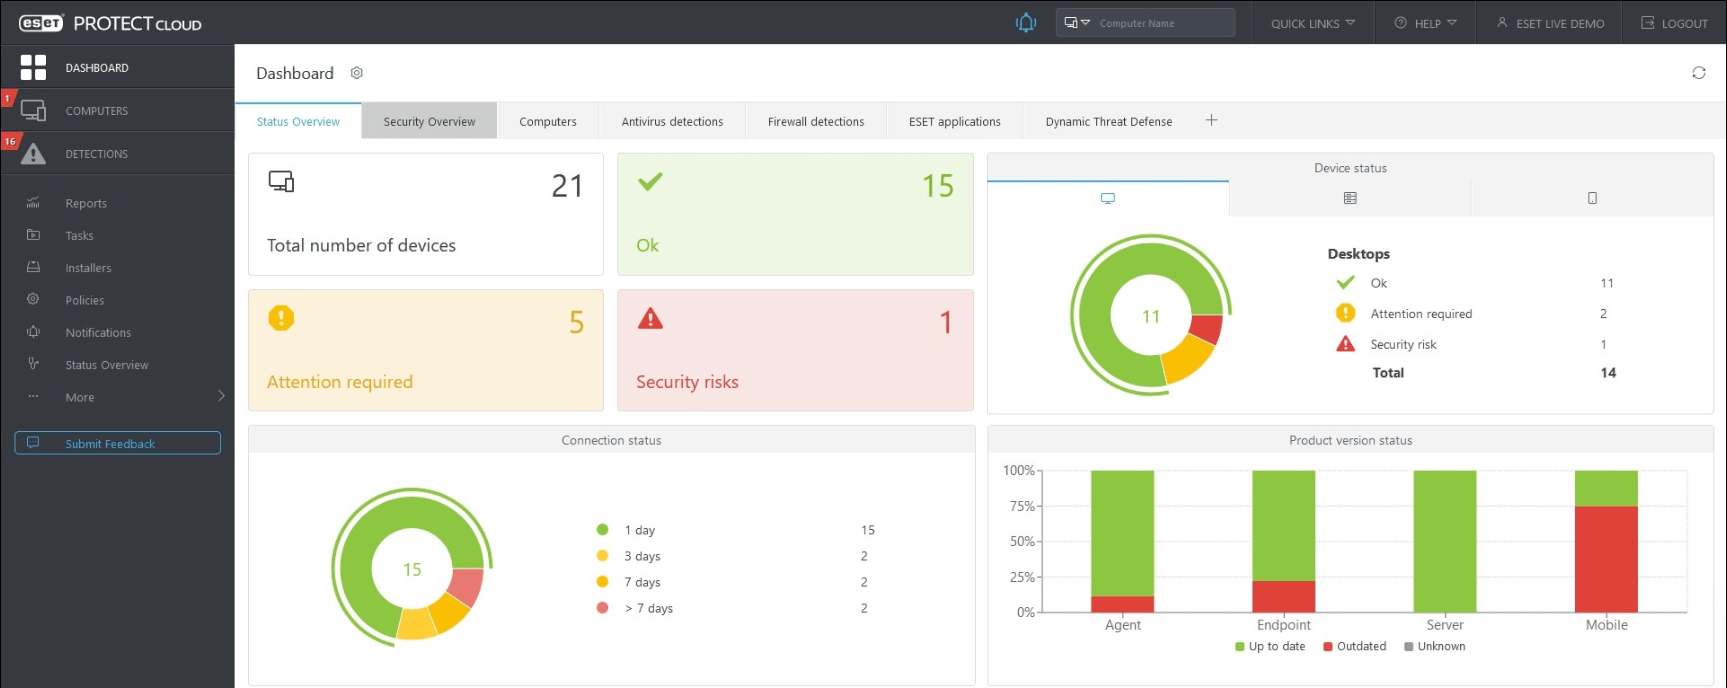Open search type dropdown beside Computer Name
Image resolution: width=1727 pixels, height=688 pixels.
coord(1077,23)
